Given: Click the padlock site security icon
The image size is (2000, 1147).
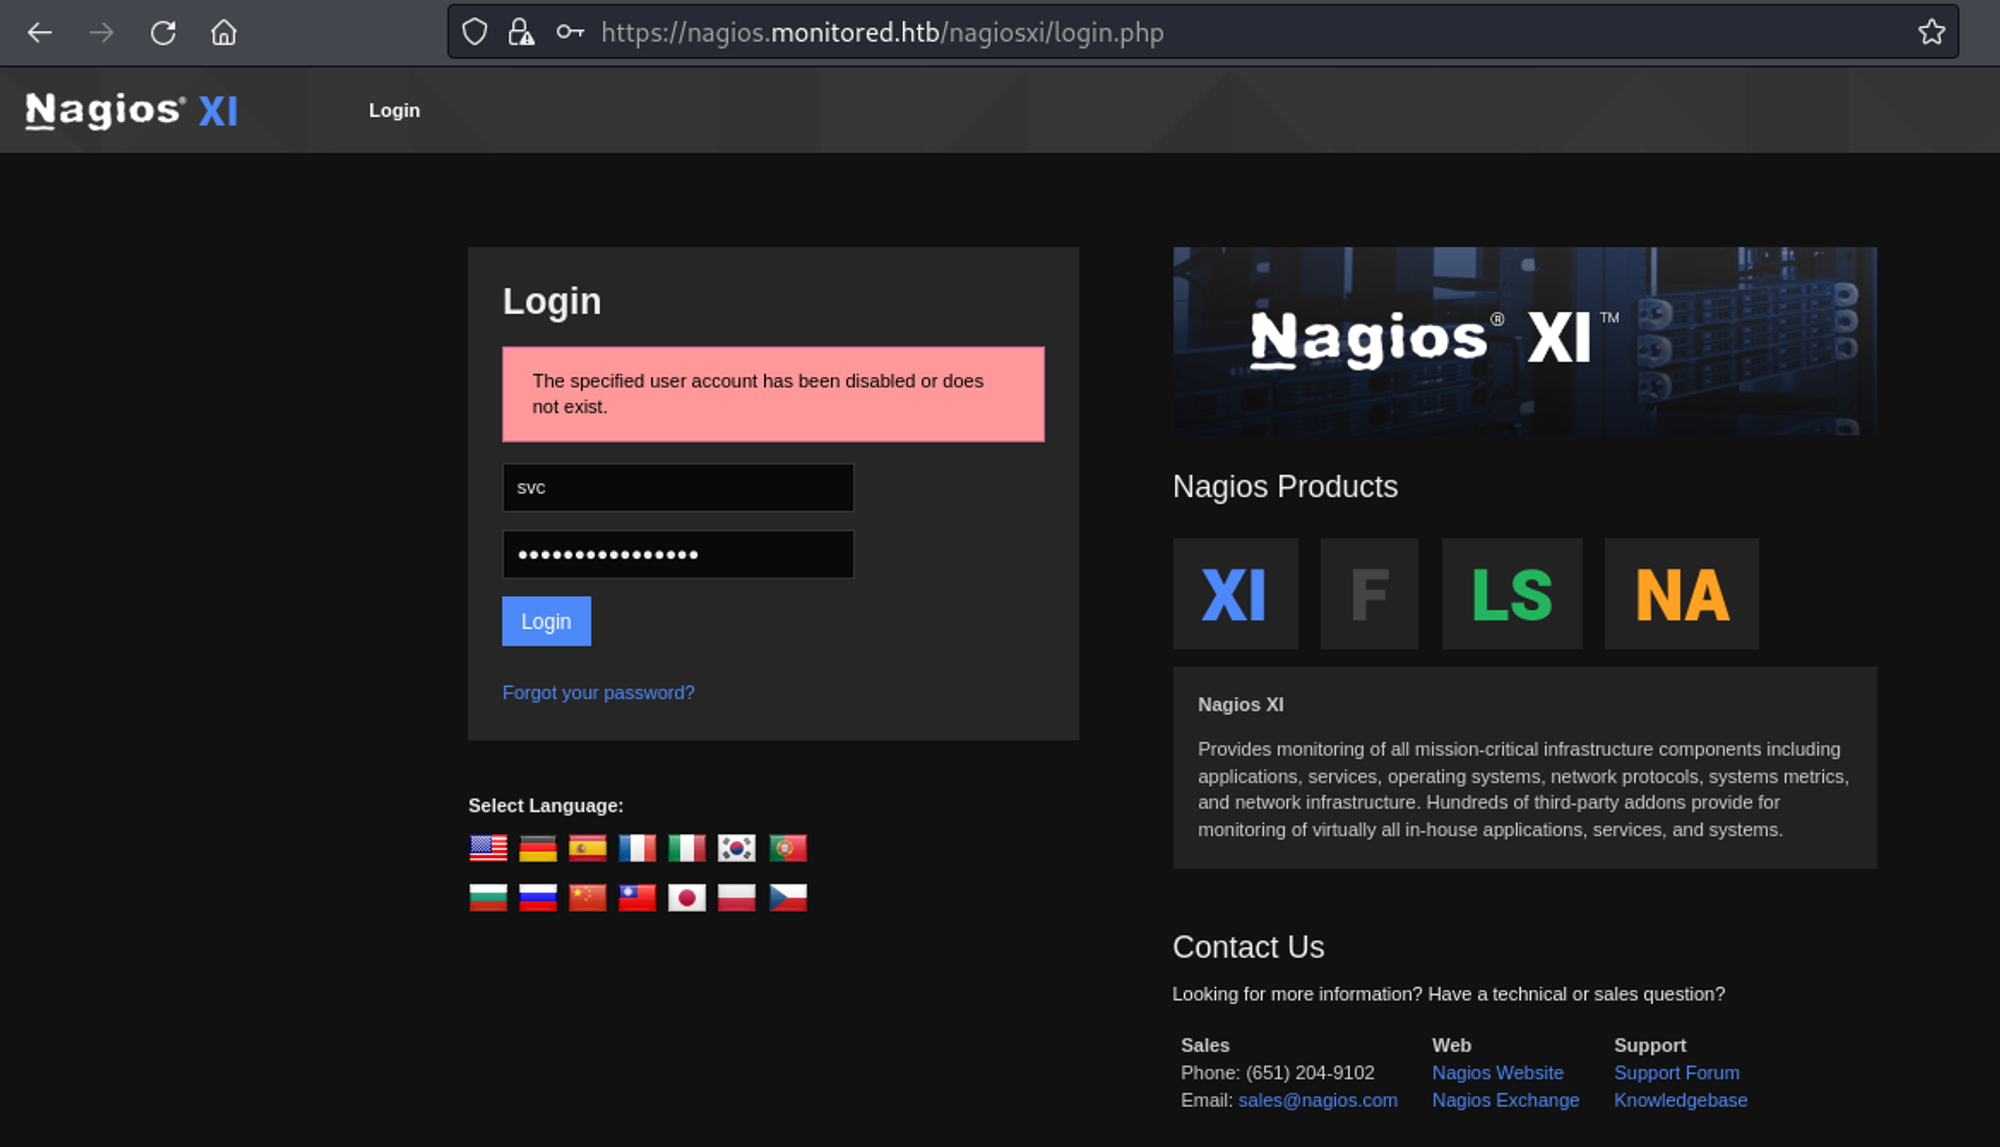Looking at the screenshot, I should coord(521,32).
